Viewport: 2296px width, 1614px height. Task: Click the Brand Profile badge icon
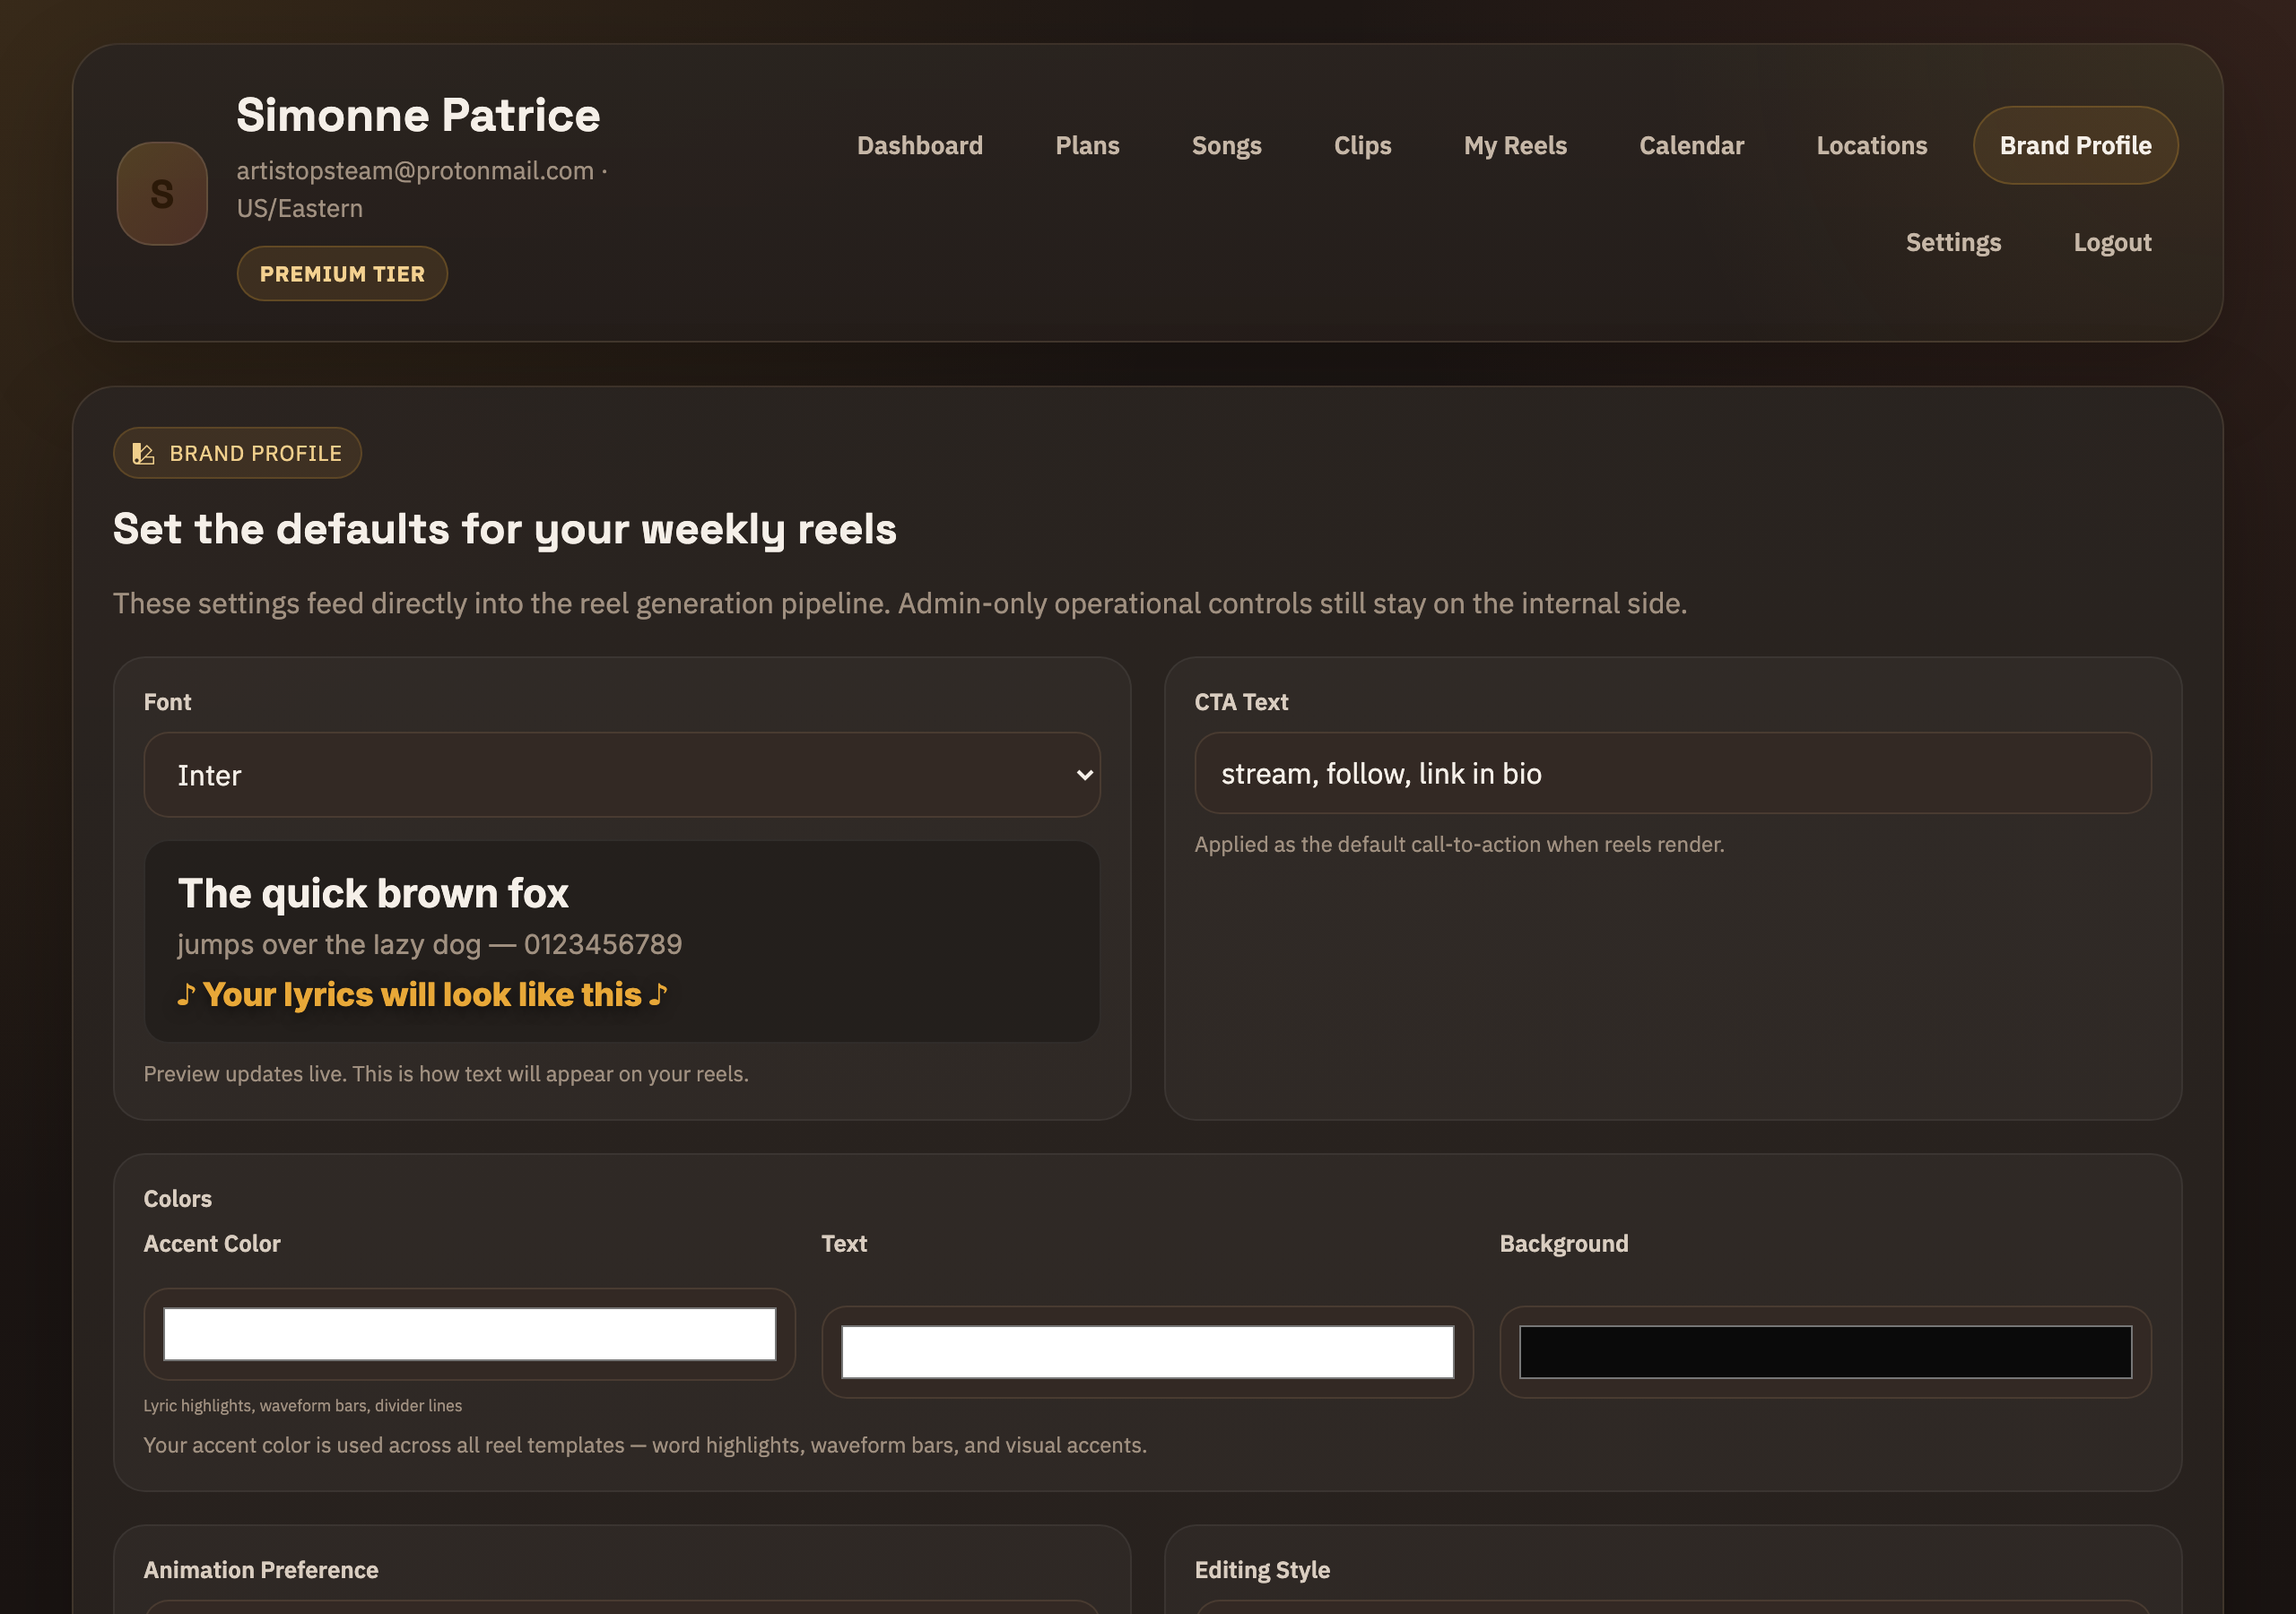click(144, 454)
